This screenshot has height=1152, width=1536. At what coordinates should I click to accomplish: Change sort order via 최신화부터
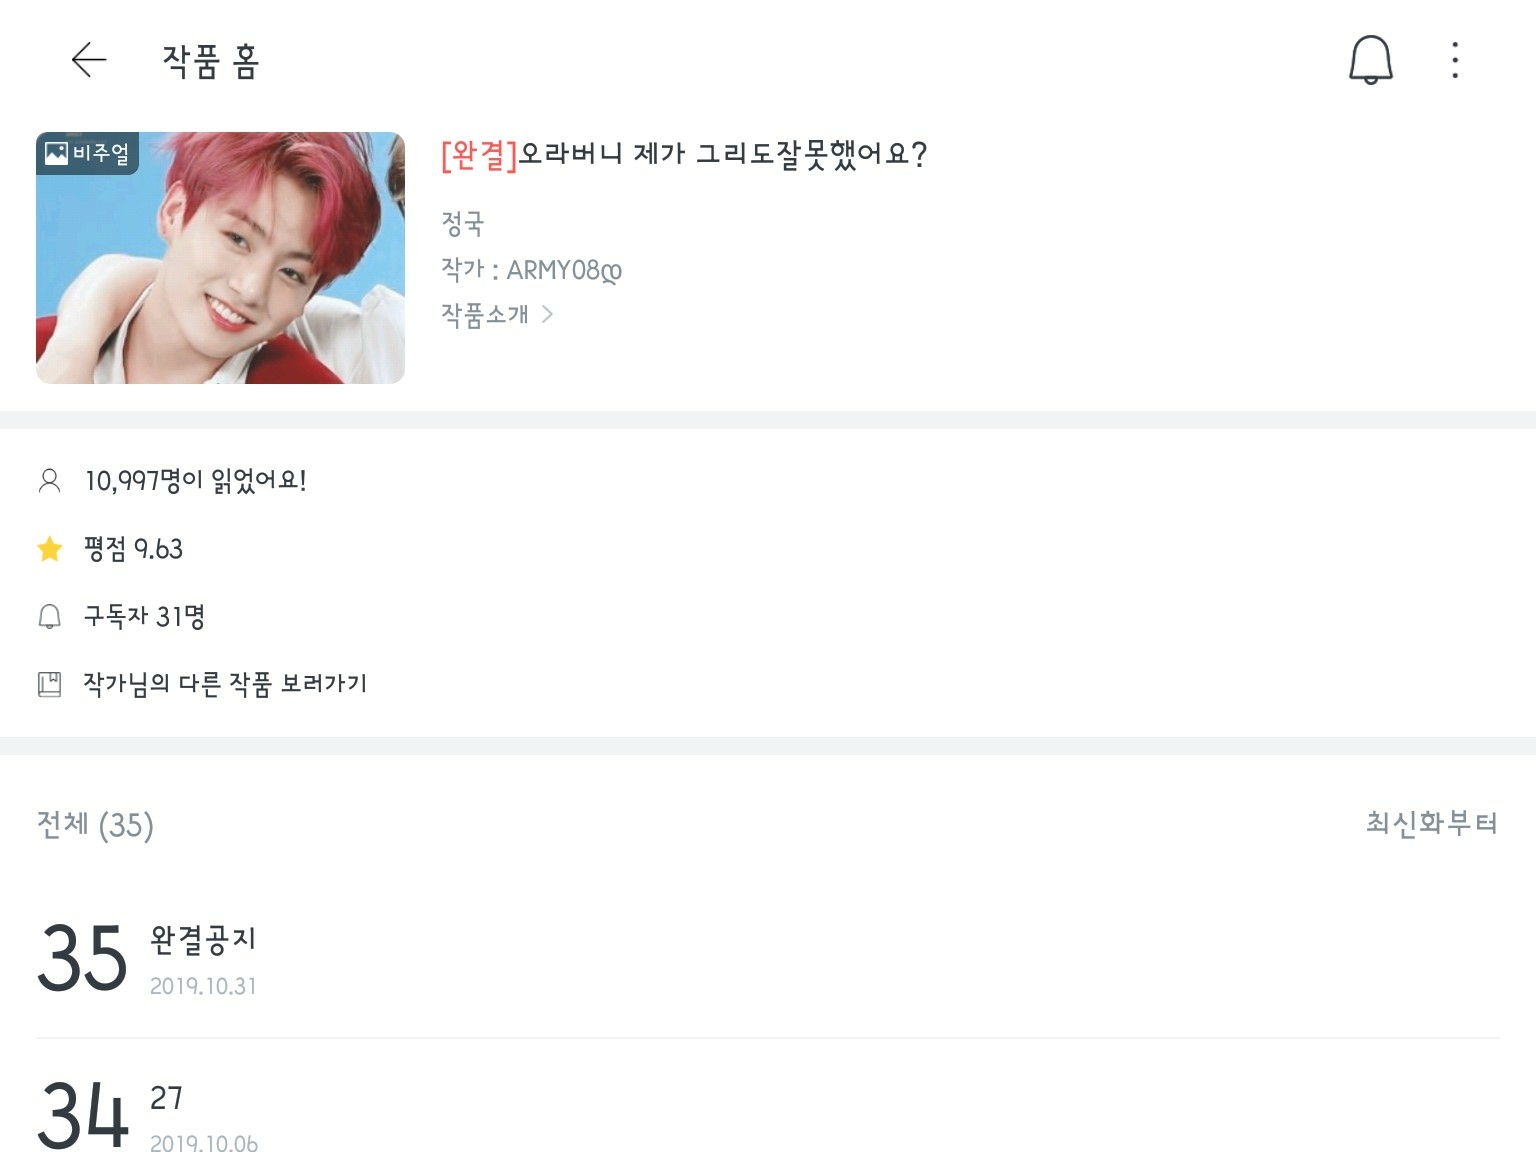(x=1432, y=823)
